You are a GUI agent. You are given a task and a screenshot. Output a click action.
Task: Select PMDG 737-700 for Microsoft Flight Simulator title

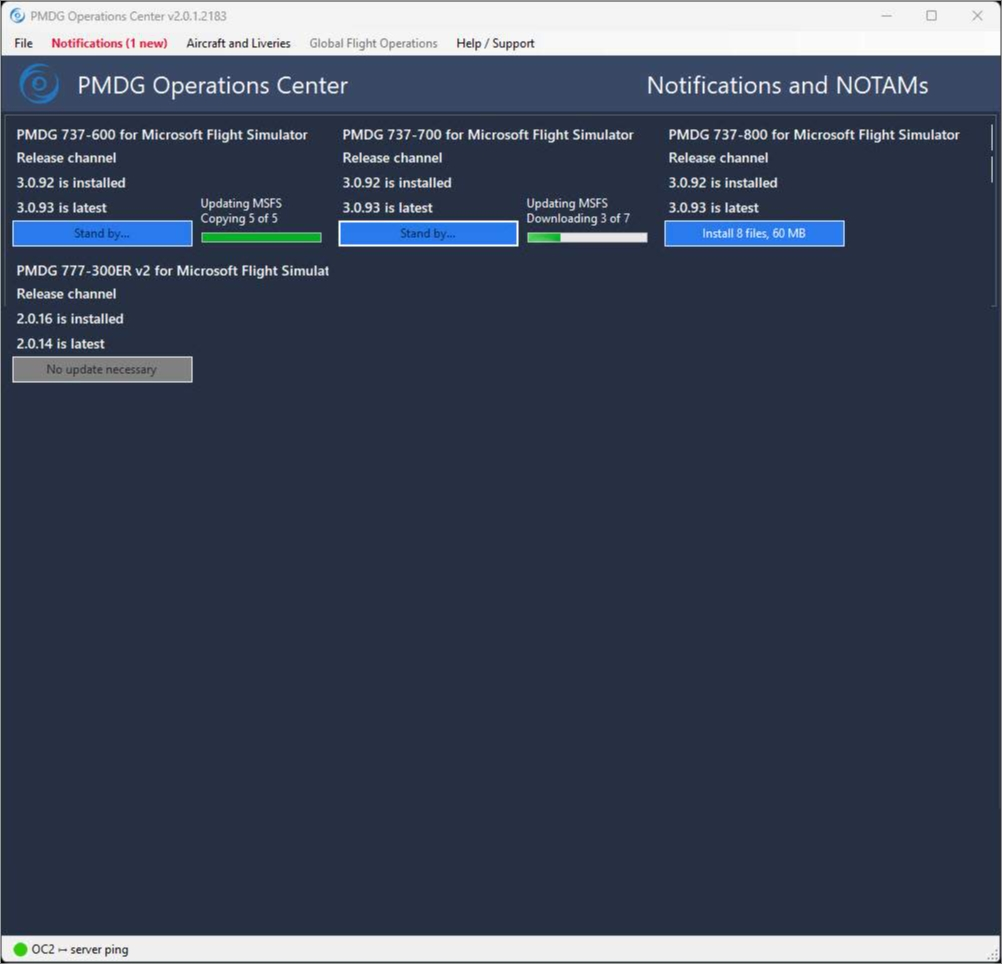point(488,135)
